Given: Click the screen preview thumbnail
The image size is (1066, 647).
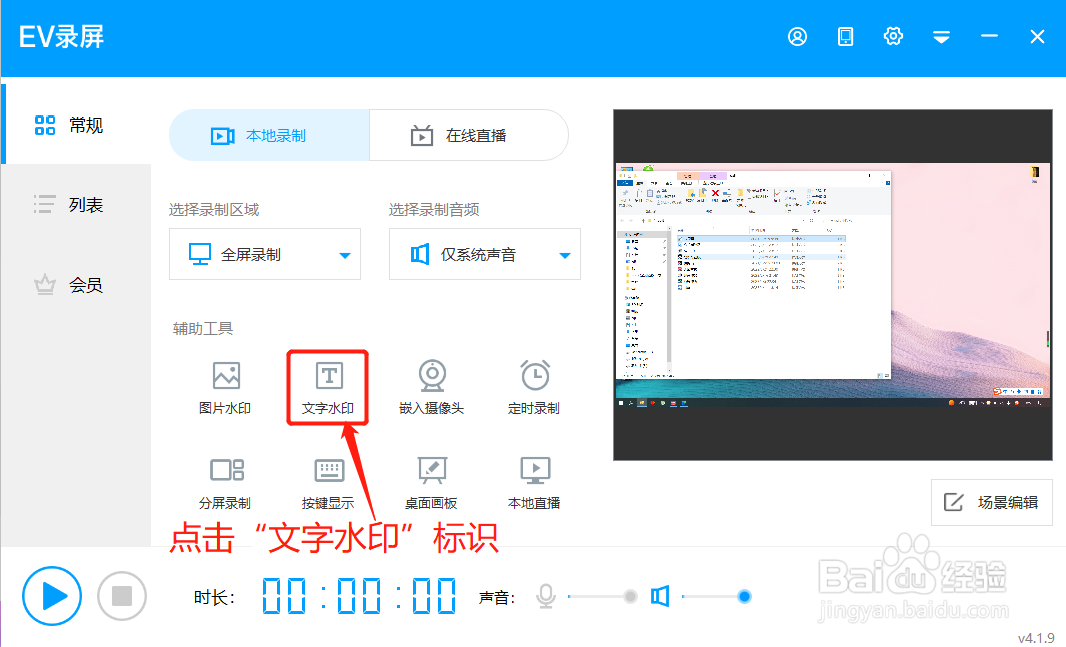Looking at the screenshot, I should pyautogui.click(x=833, y=285).
